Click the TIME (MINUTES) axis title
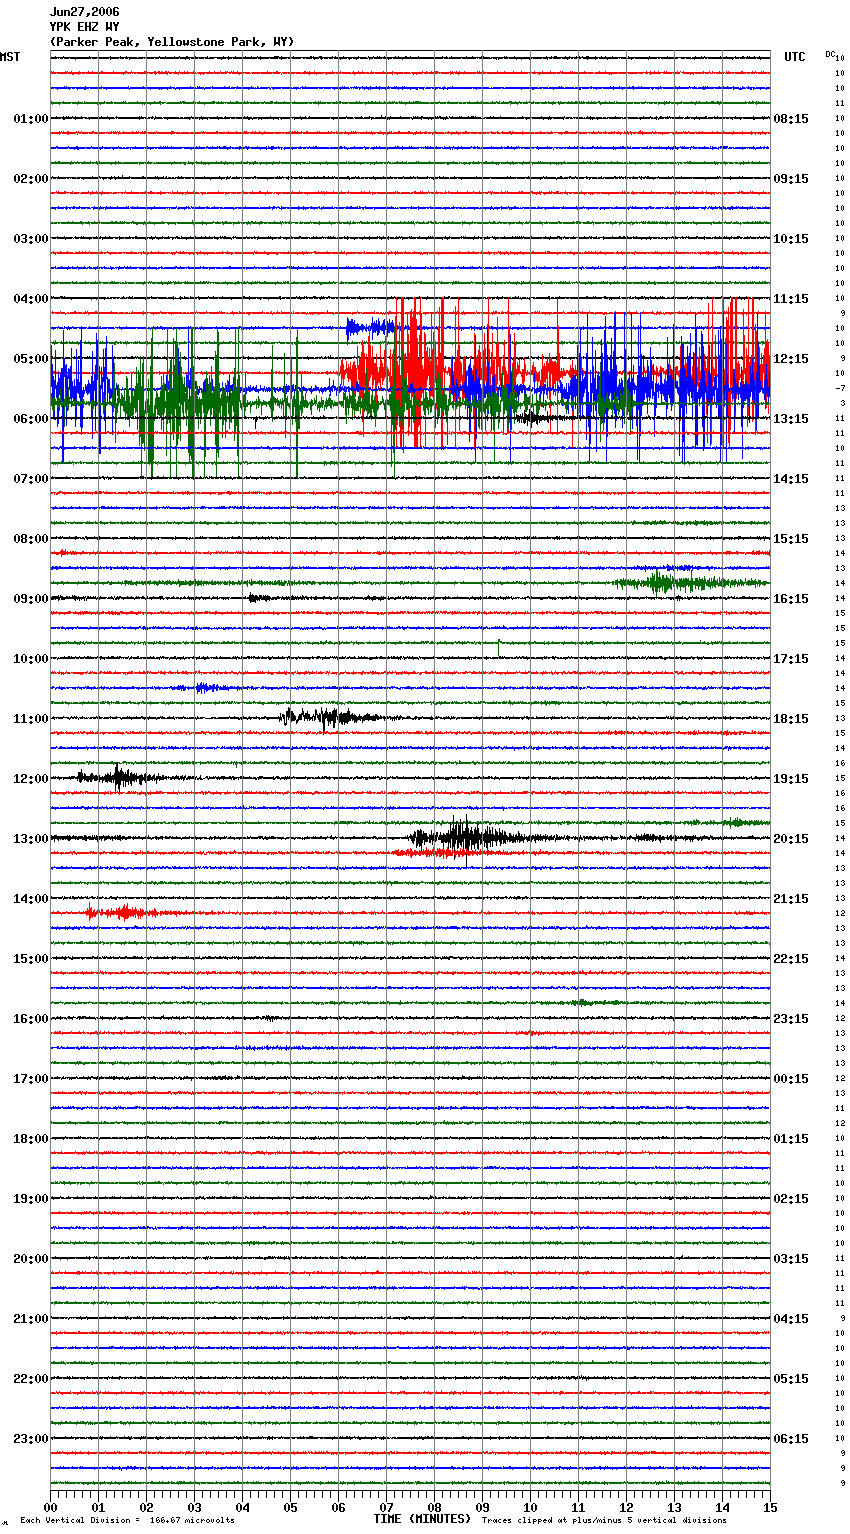This screenshot has height=1534, width=850. [x=422, y=1519]
